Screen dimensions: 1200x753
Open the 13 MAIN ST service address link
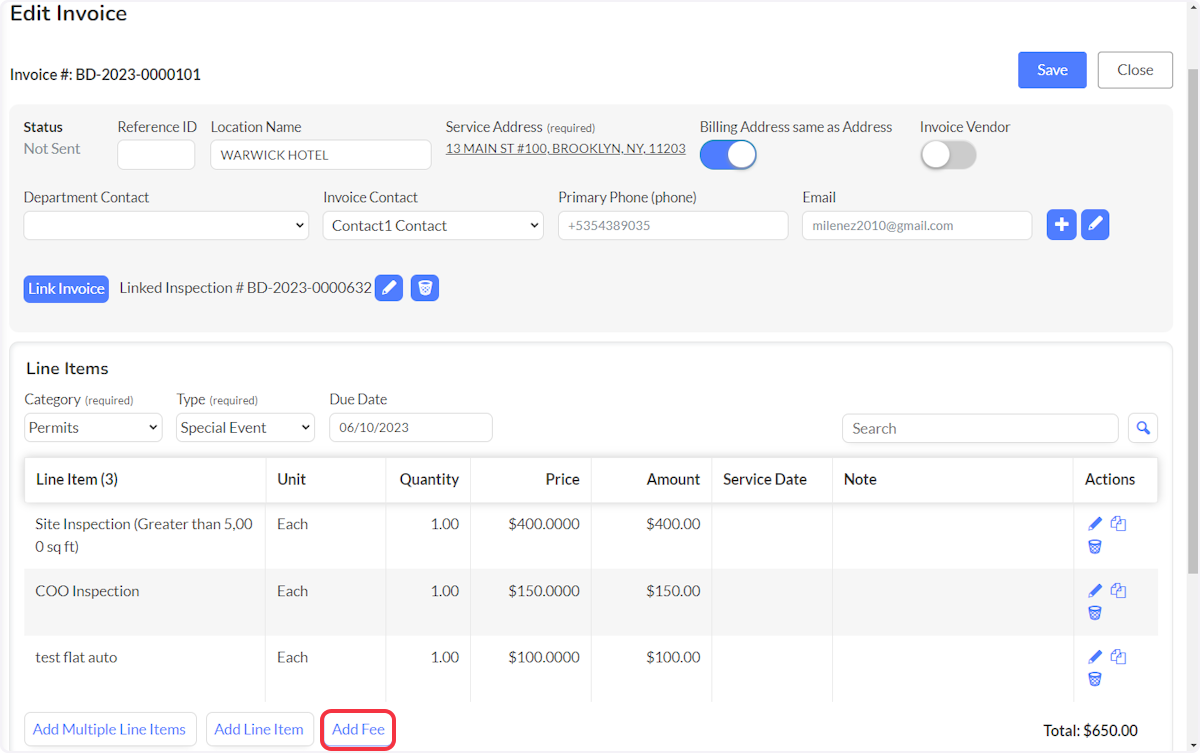(565, 148)
